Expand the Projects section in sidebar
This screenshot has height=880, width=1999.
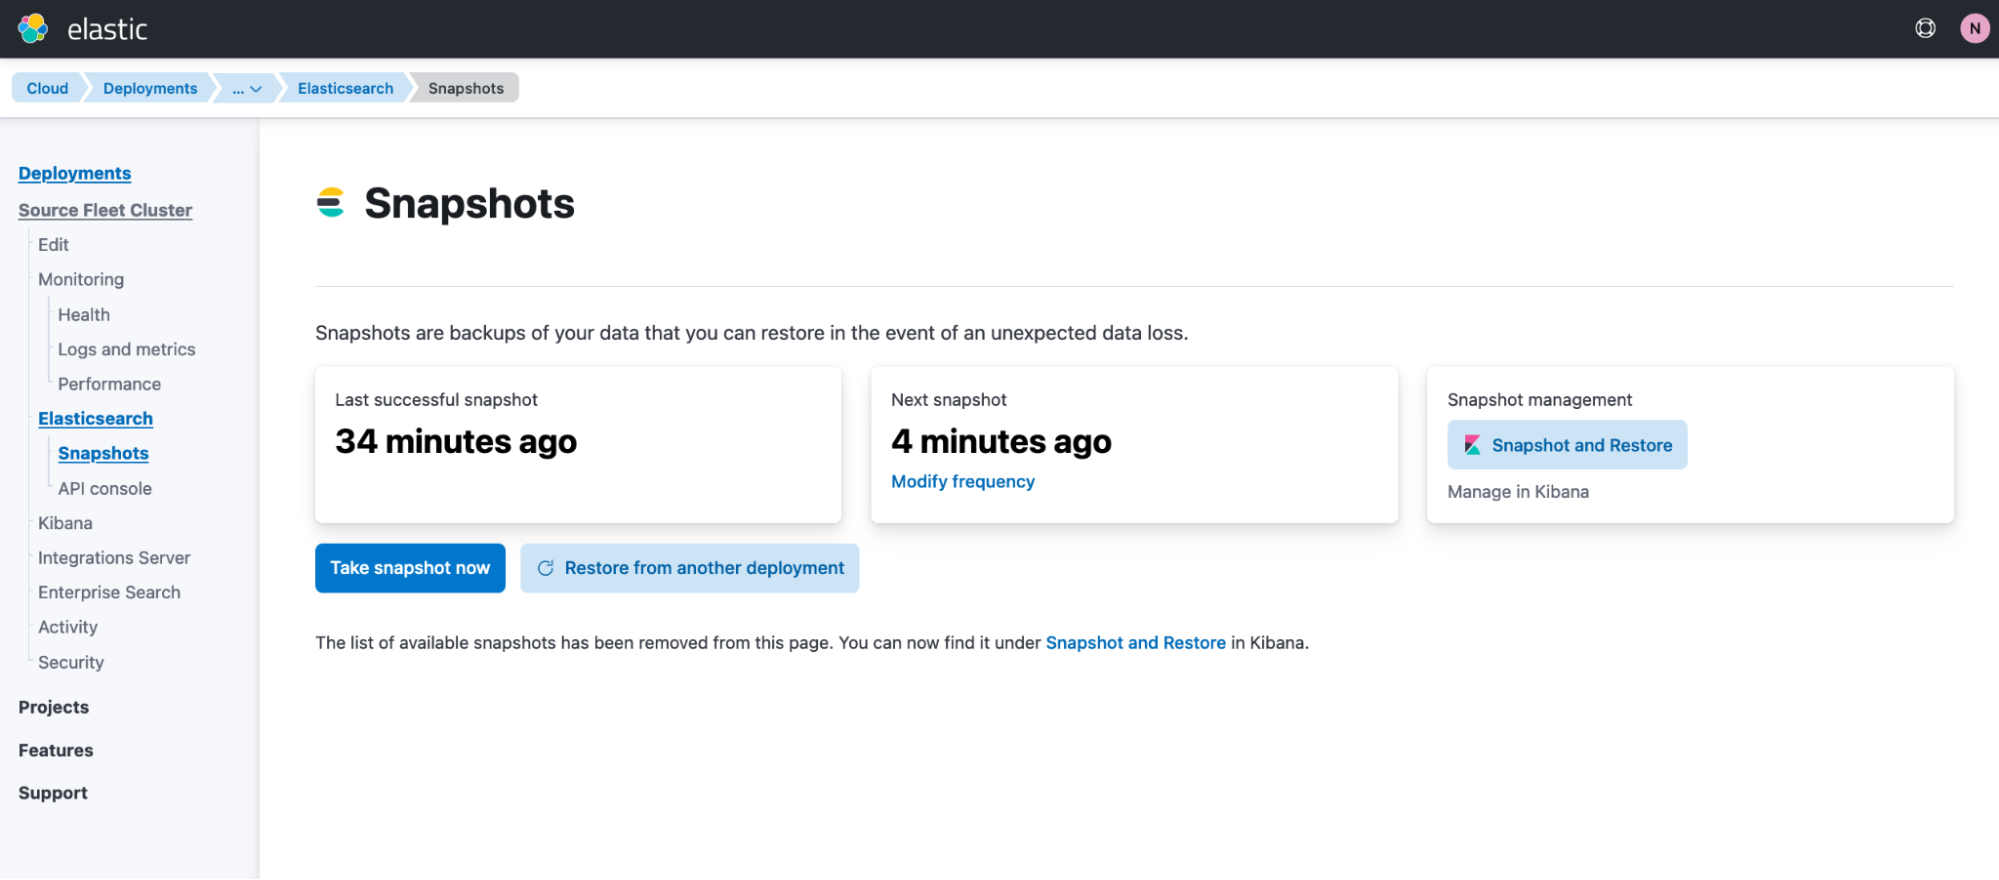[54, 707]
